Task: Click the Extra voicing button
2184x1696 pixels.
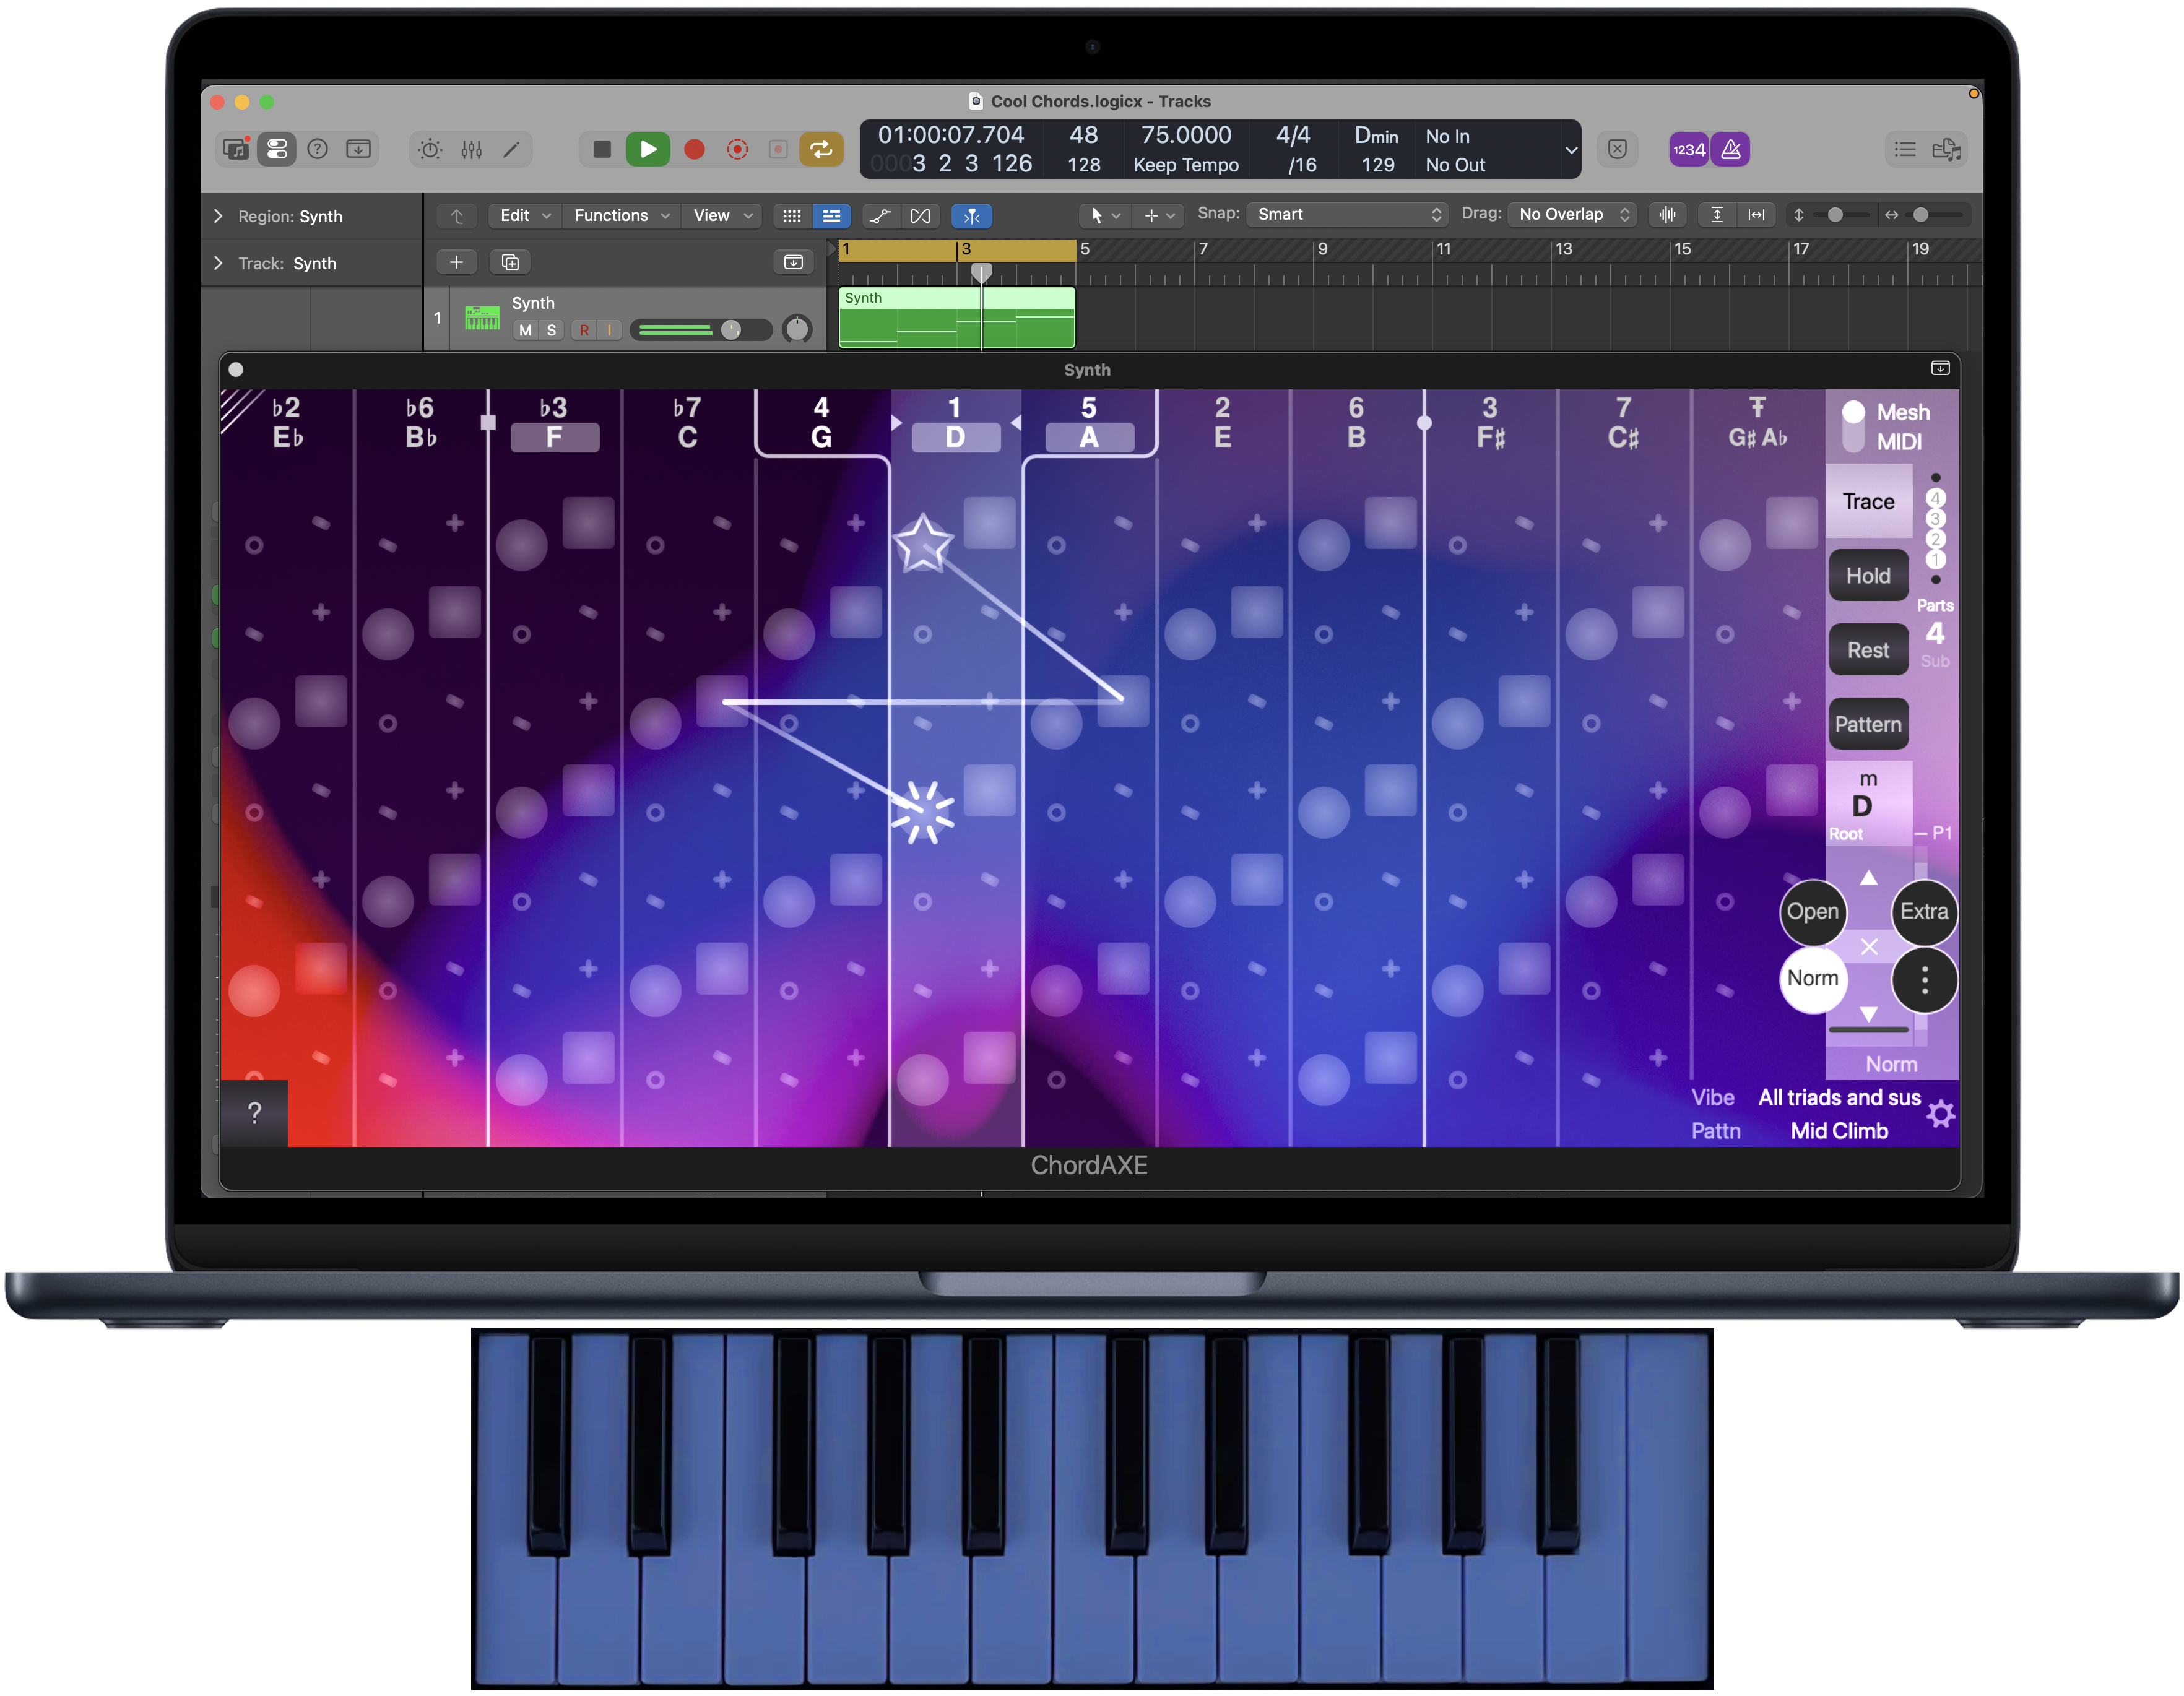Action: (1924, 912)
